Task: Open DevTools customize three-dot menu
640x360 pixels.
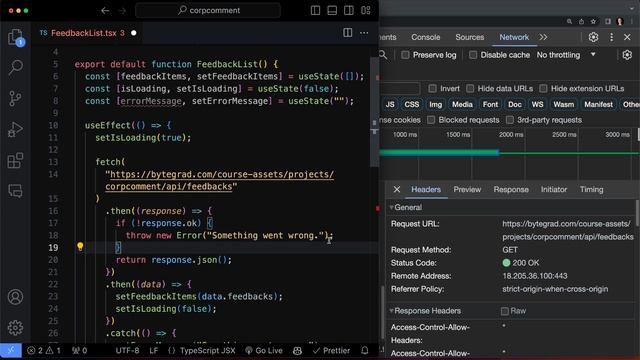Action: coord(611,37)
